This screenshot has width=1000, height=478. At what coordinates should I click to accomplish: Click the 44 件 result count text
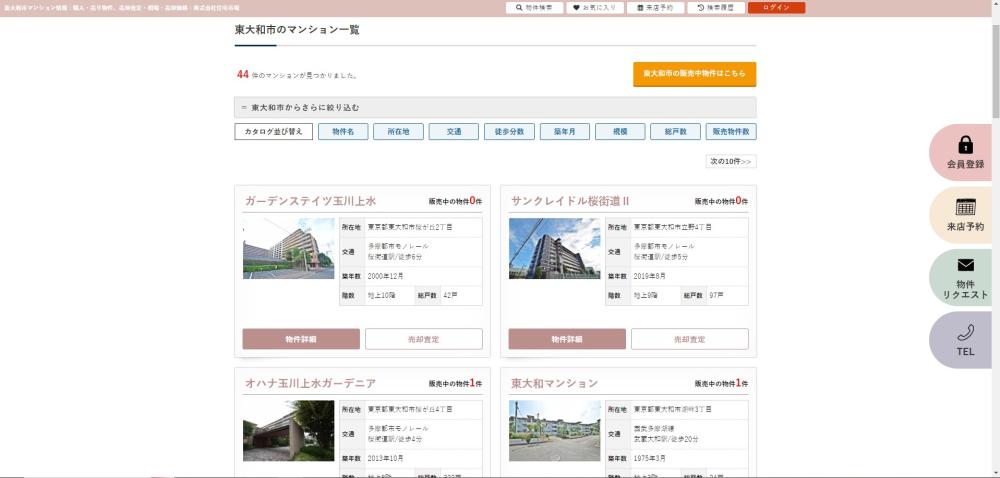pyautogui.click(x=297, y=75)
